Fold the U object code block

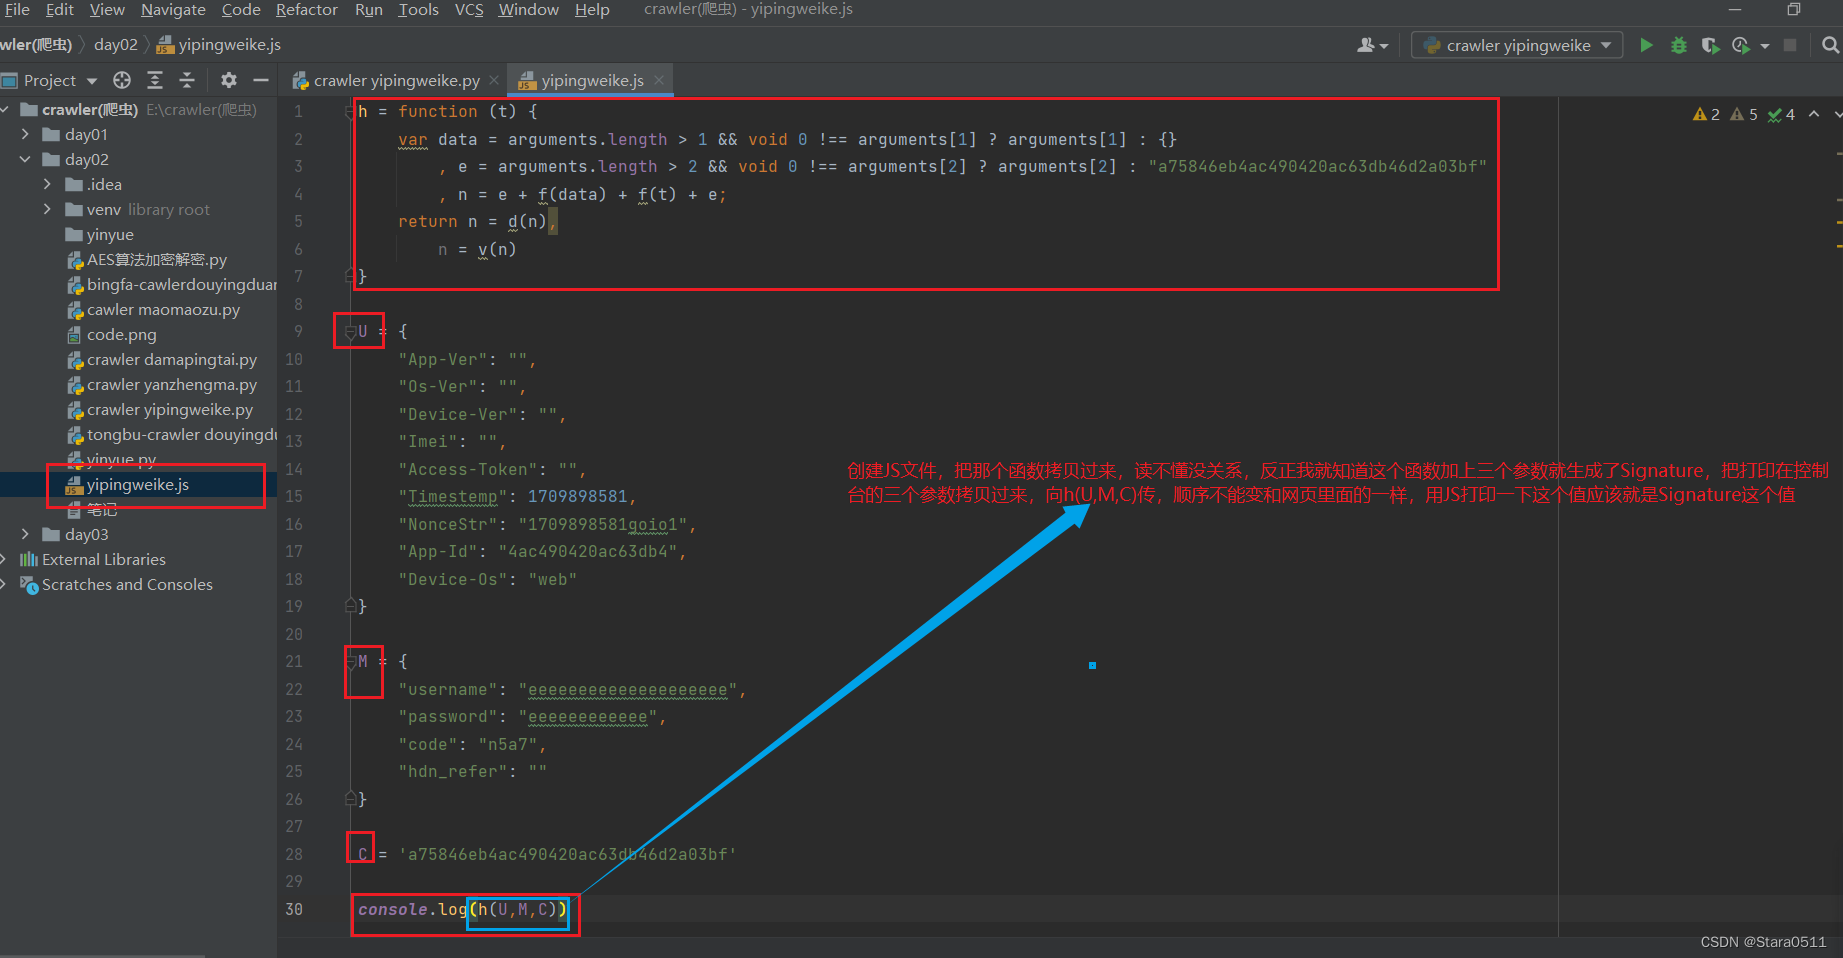click(x=351, y=331)
